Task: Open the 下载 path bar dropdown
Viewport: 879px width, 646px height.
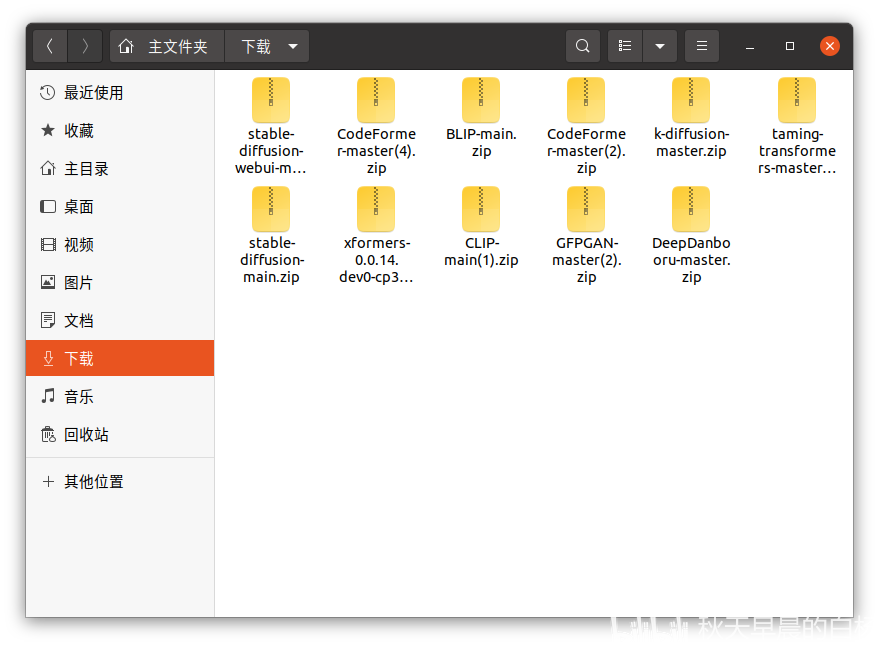Action: point(267,46)
